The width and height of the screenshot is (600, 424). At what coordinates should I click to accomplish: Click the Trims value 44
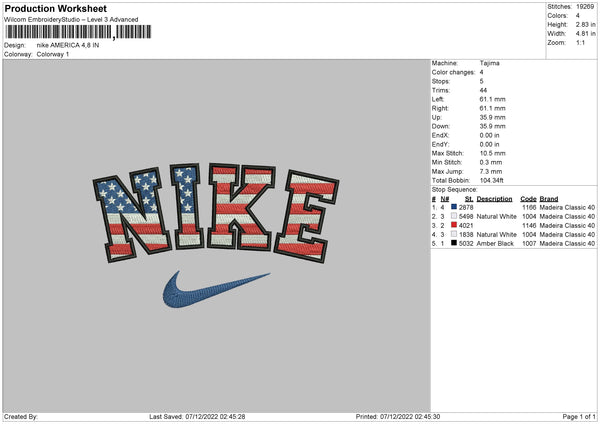(x=483, y=90)
